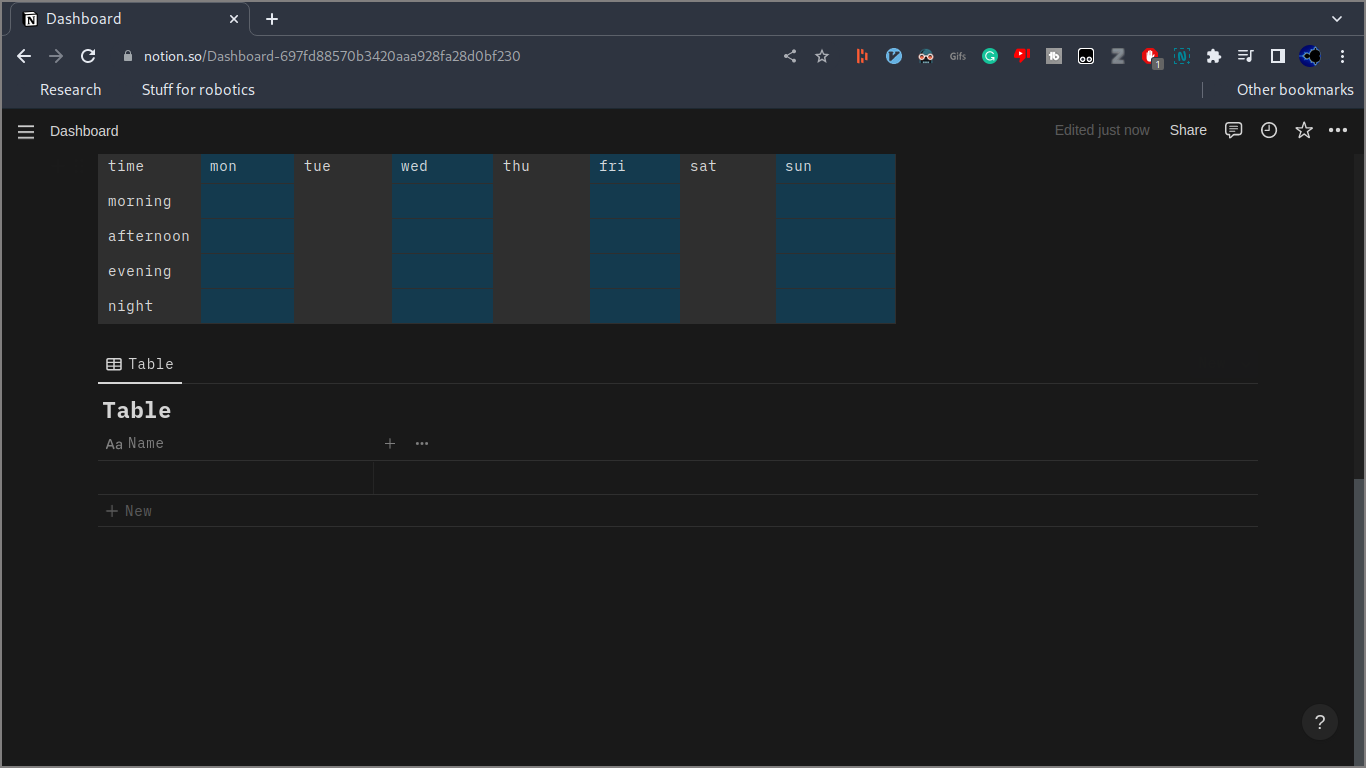The height and width of the screenshot is (768, 1366).
Task: Click the 'sat' header cell
Action: click(x=728, y=167)
